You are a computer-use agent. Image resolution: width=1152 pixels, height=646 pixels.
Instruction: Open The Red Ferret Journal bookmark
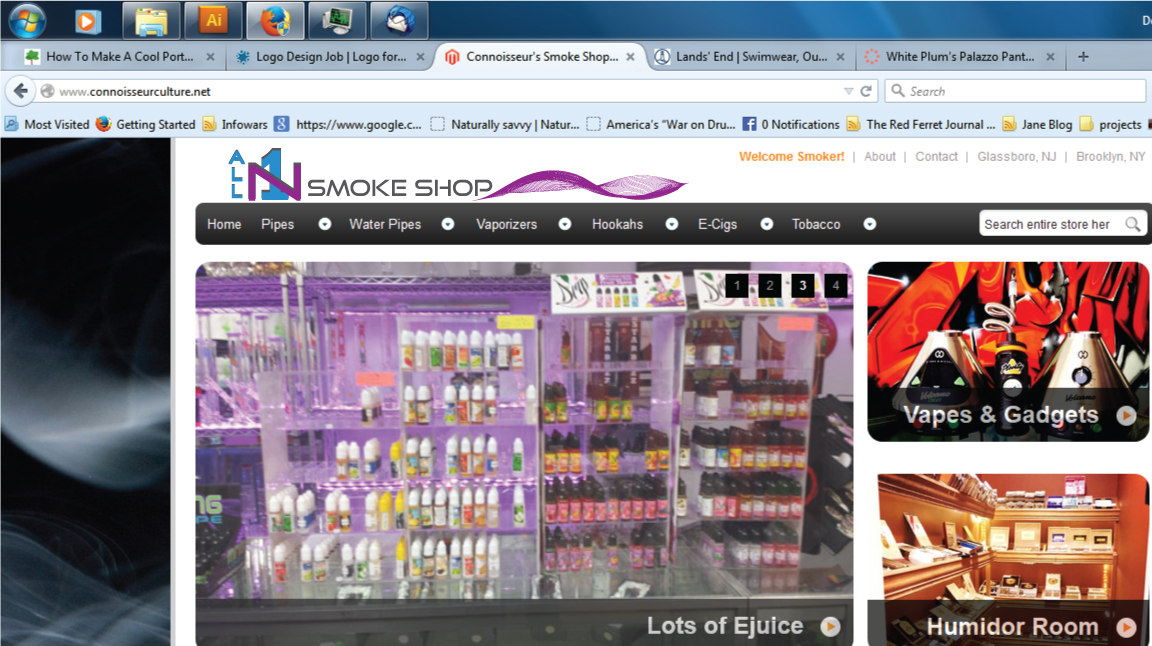click(921, 124)
